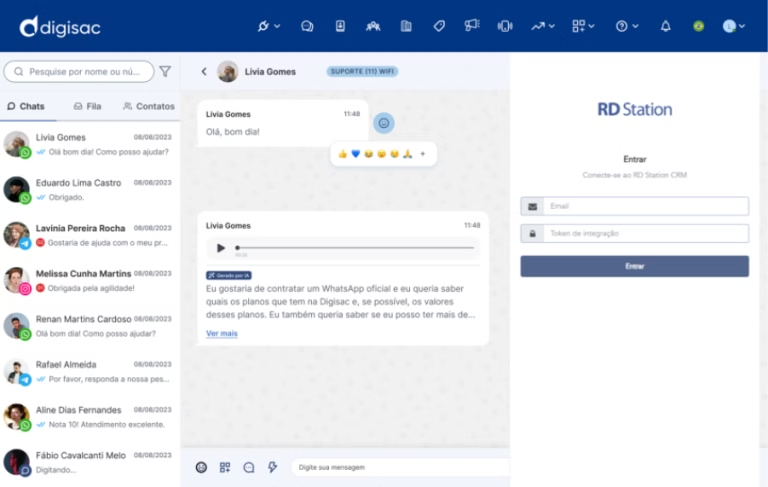Click the Token de integração input field
Viewport: 768px width, 487px height.
644,233
